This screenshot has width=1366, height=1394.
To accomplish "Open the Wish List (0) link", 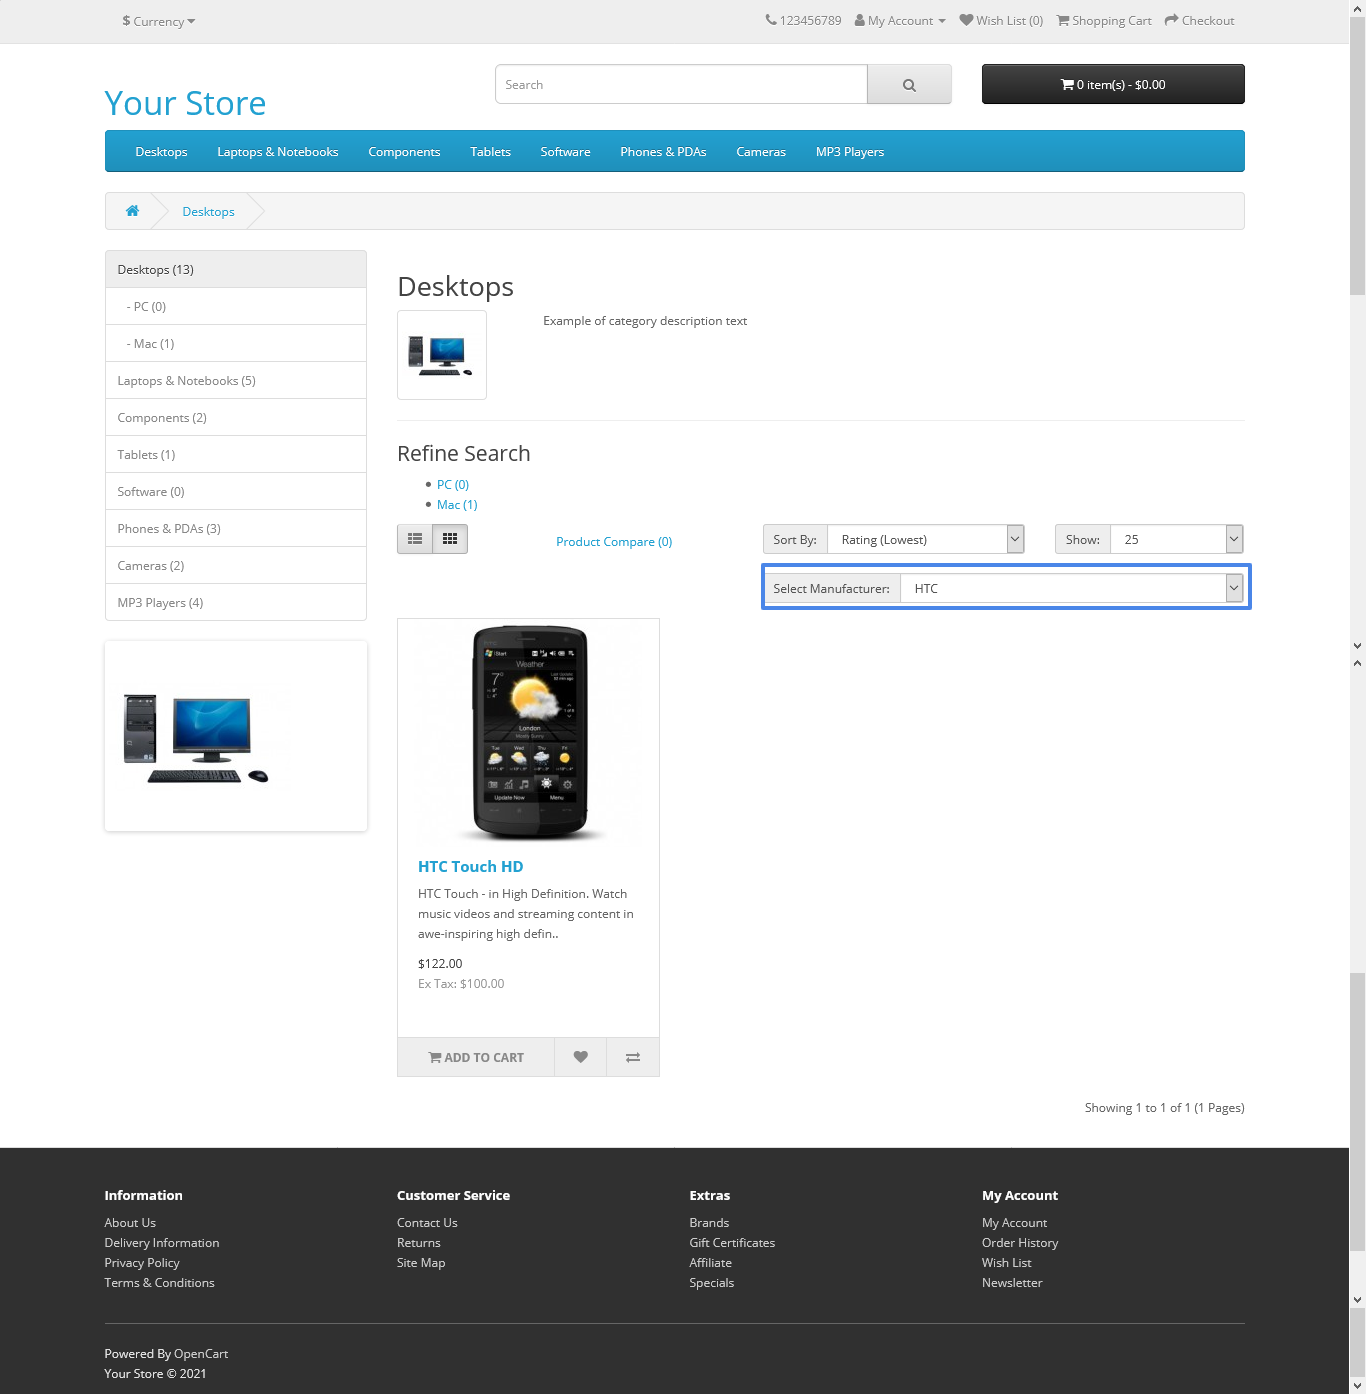I will click(1001, 21).
